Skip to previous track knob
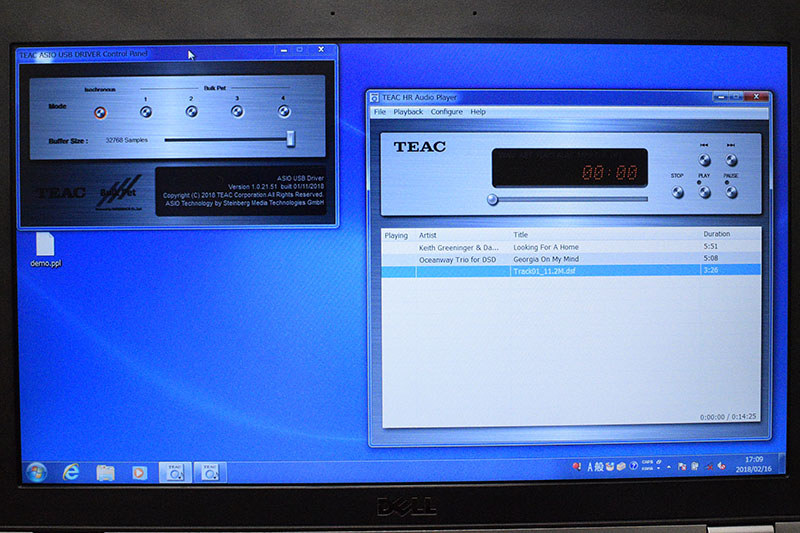This screenshot has width=800, height=533. pyautogui.click(x=705, y=160)
